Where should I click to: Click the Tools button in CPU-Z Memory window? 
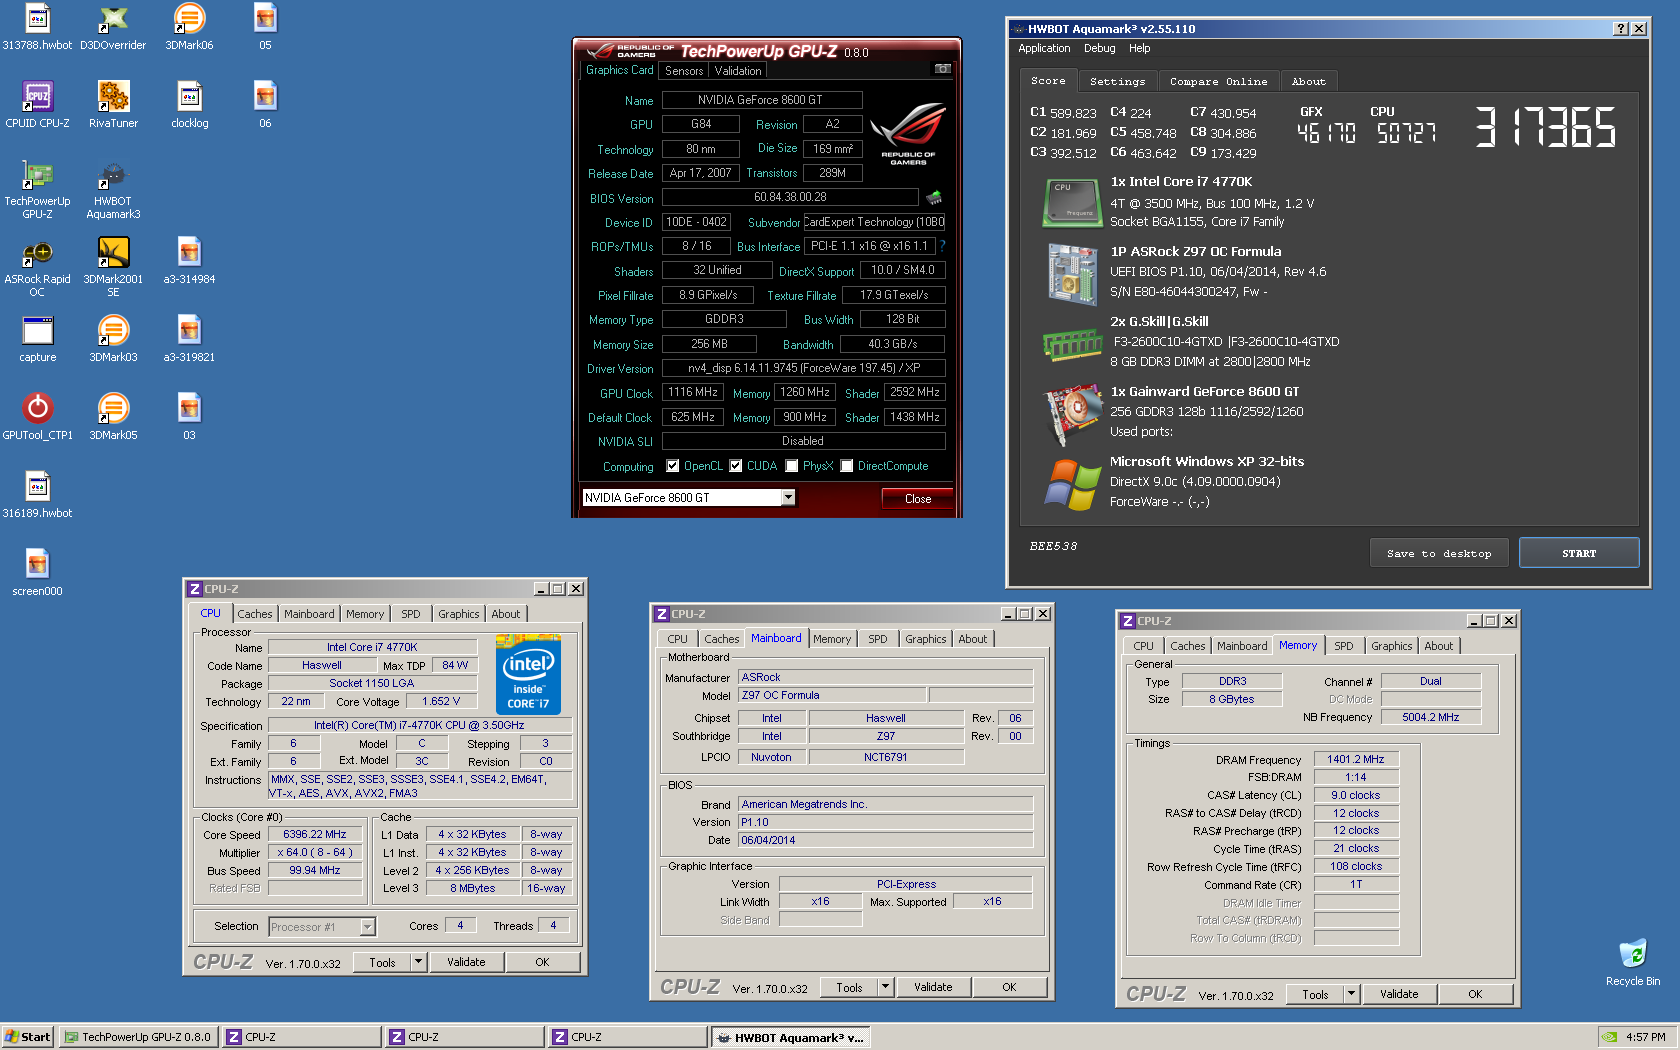point(1315,994)
